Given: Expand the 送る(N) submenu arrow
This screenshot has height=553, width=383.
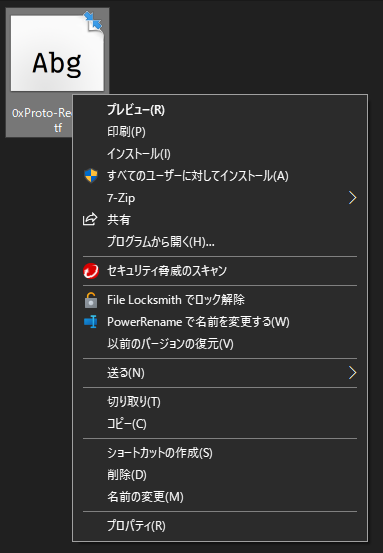Looking at the screenshot, I should [x=352, y=373].
